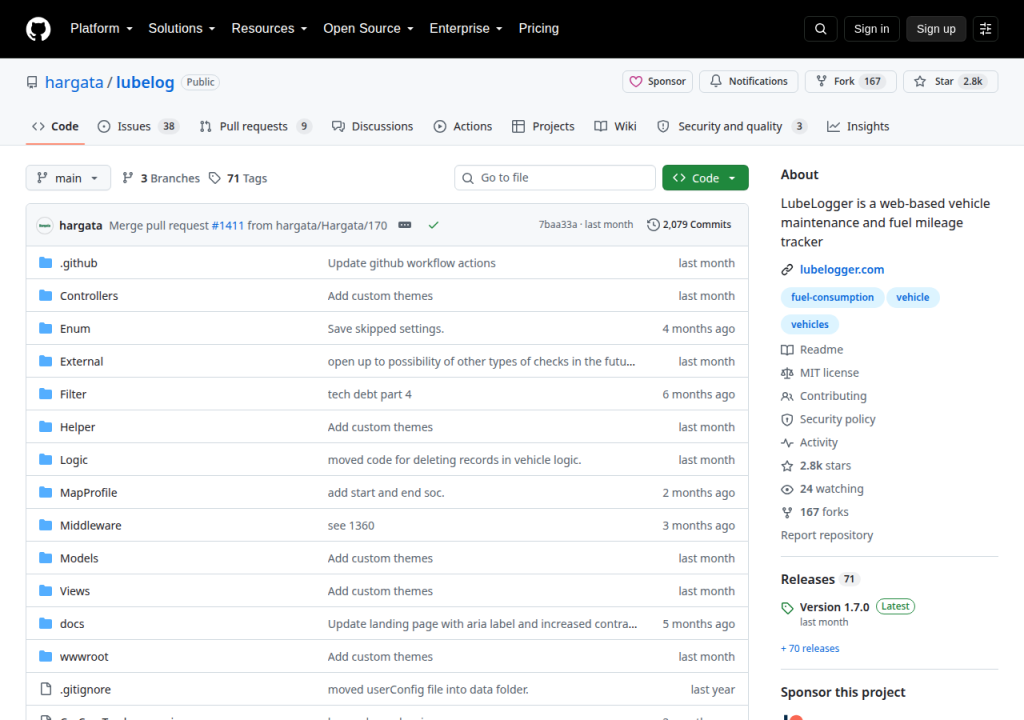
Task: Click the docs folder icon
Action: click(45, 623)
